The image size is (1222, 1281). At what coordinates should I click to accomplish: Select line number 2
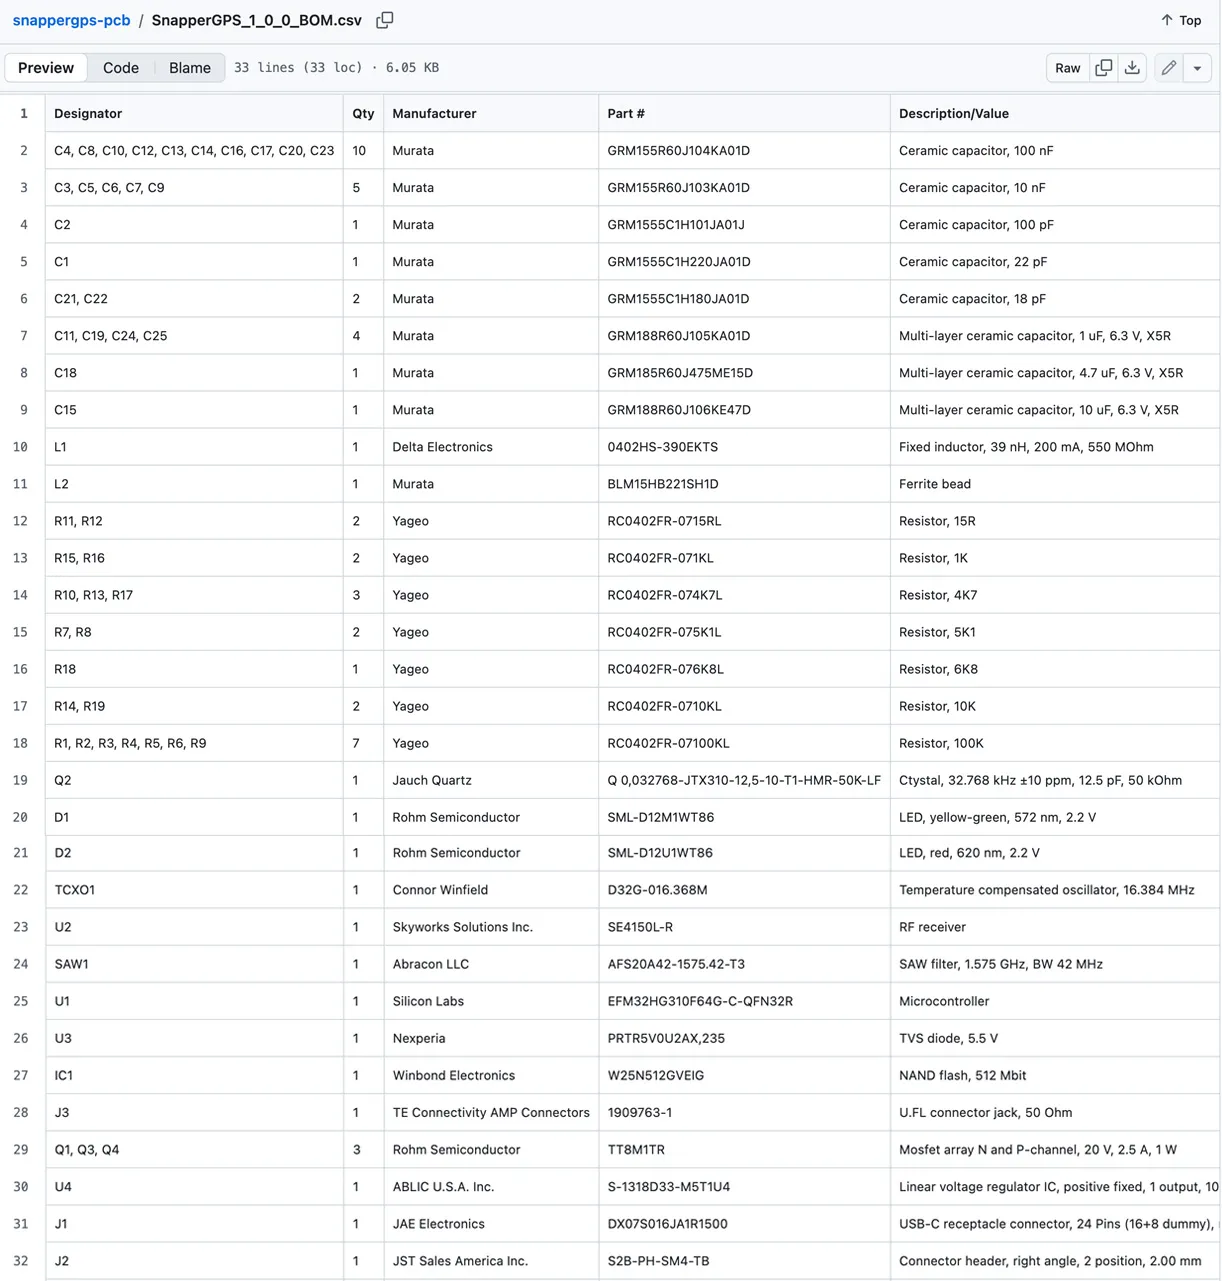pos(23,151)
